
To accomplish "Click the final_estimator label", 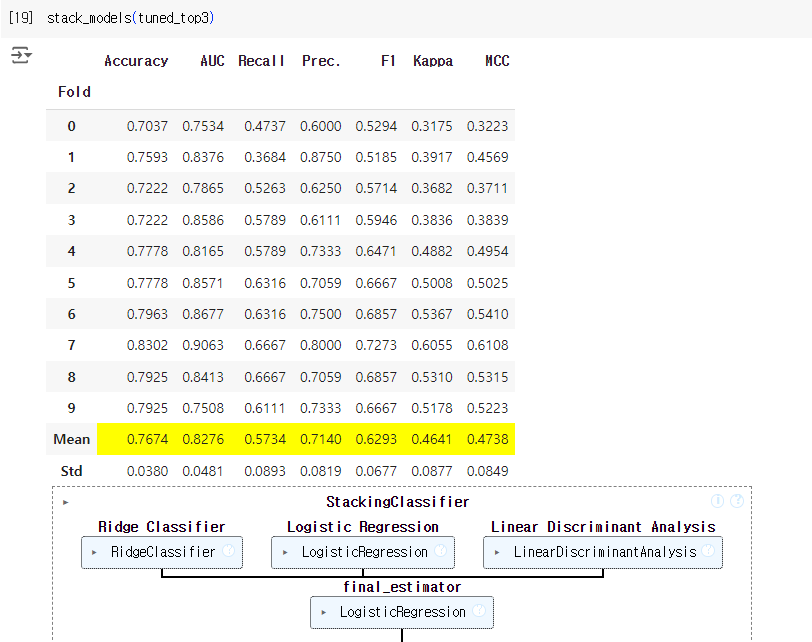I will [x=402, y=587].
